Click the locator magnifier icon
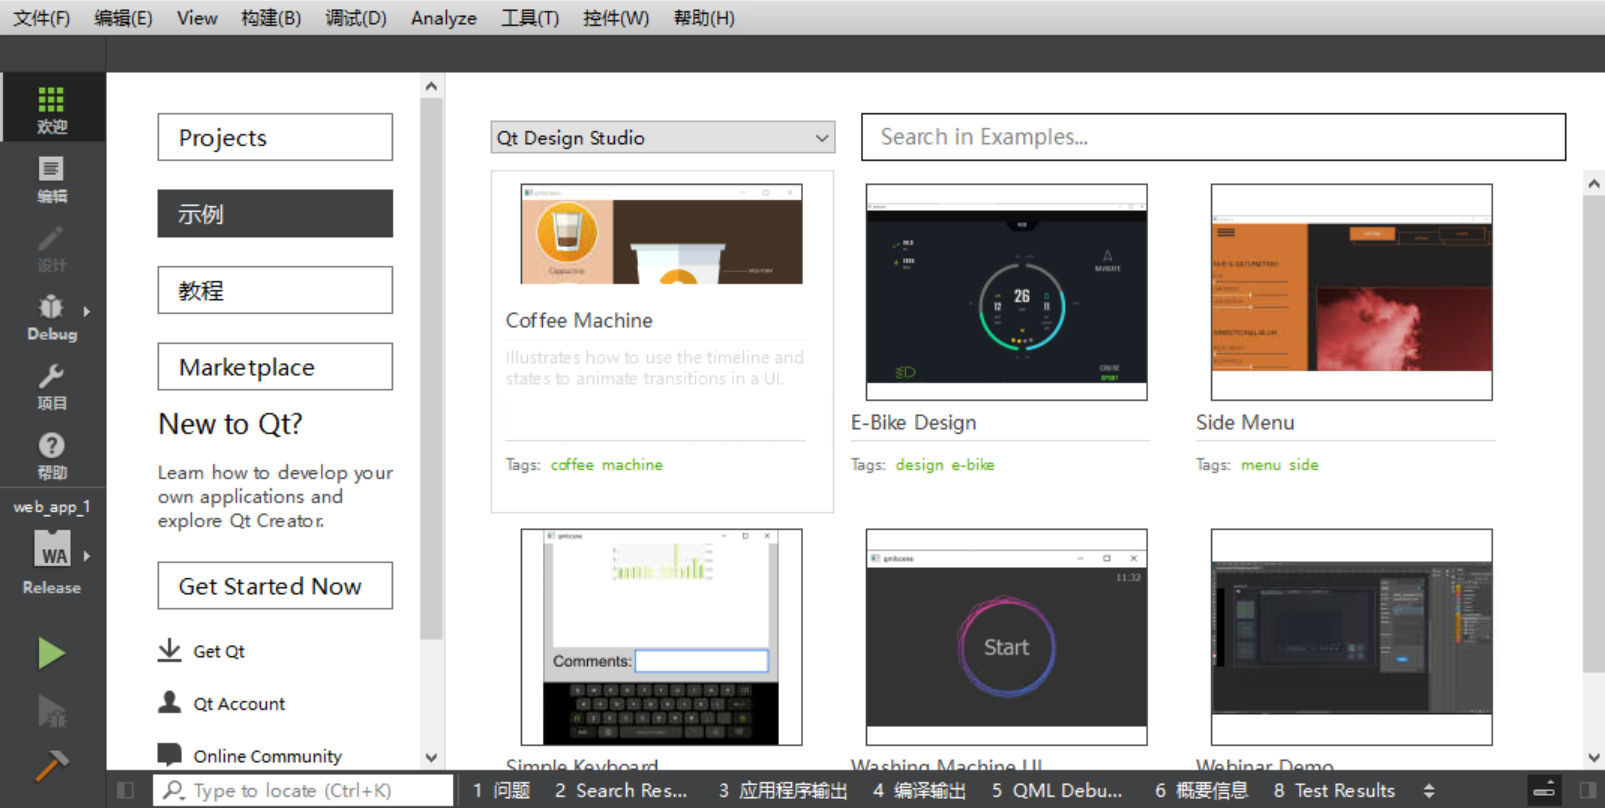The image size is (1605, 808). coord(174,790)
